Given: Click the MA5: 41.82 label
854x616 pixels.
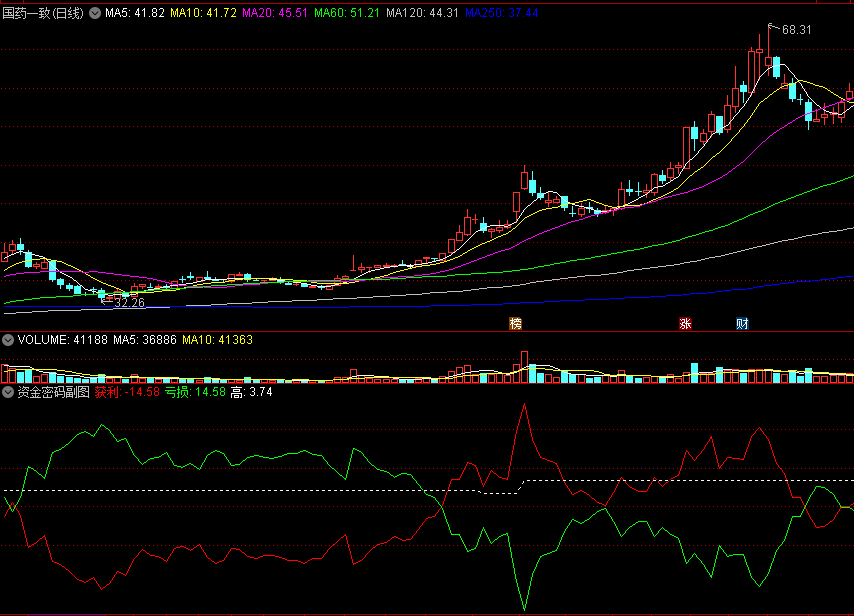Looking at the screenshot, I should pyautogui.click(x=135, y=13).
